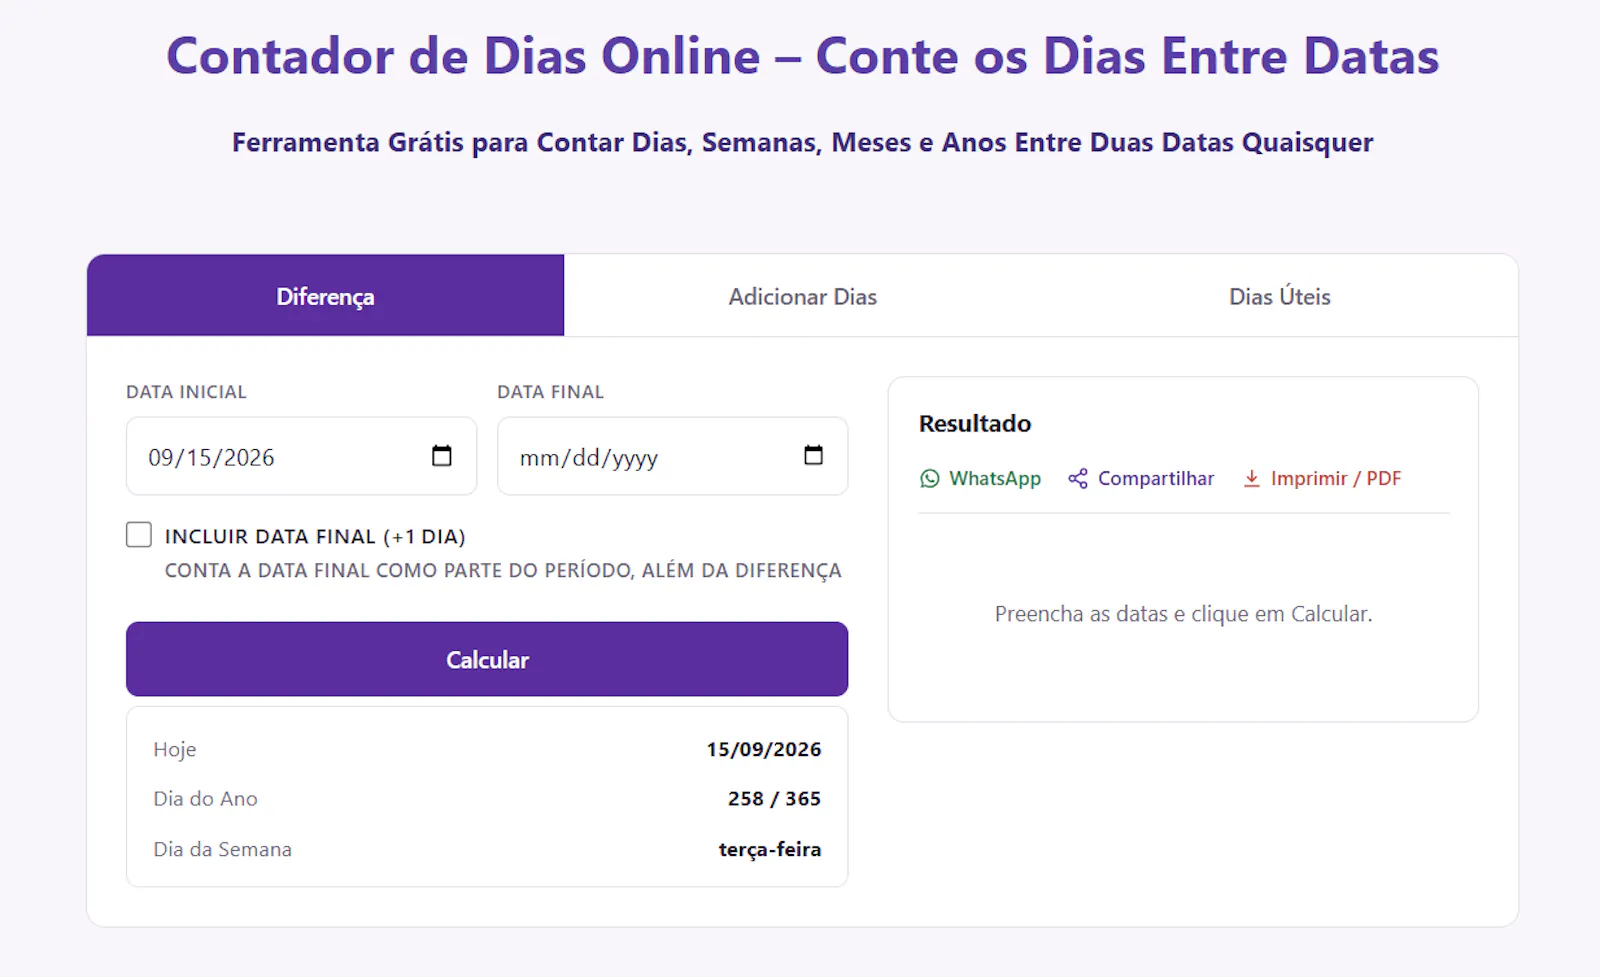Focus the Data Final mm/dd/yyyy field

672,456
